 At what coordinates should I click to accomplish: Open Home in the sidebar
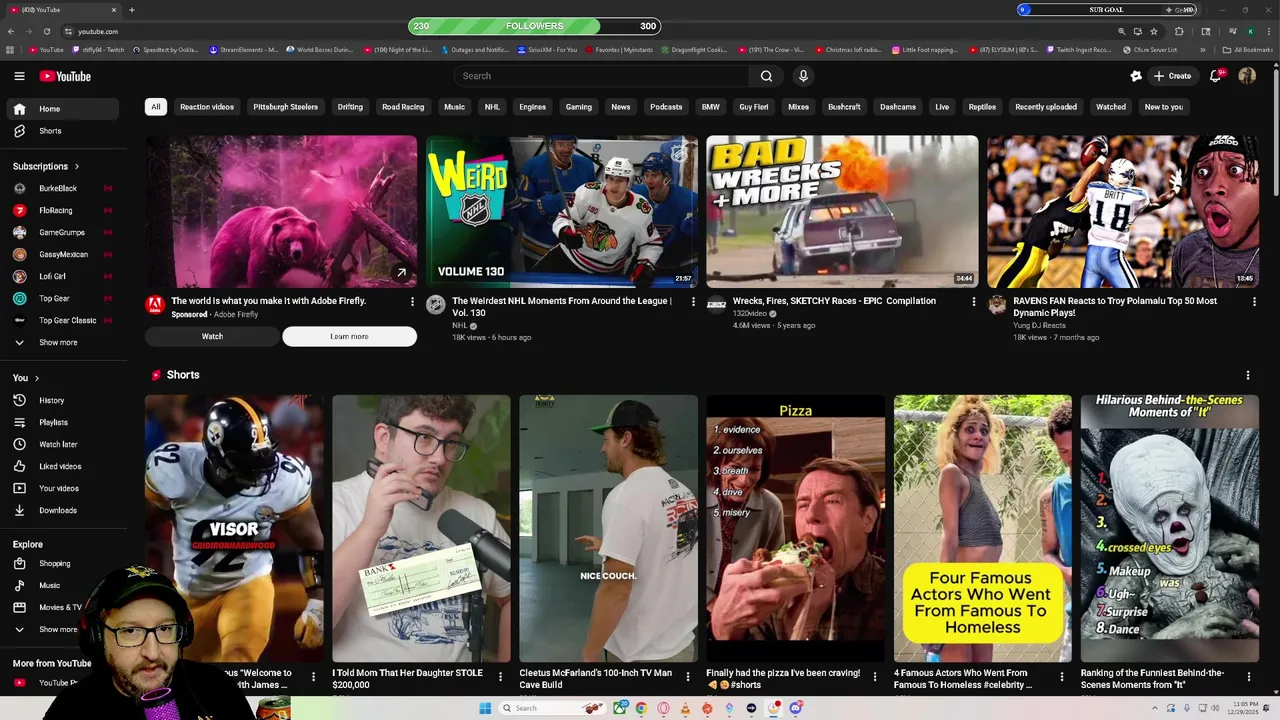coord(63,109)
